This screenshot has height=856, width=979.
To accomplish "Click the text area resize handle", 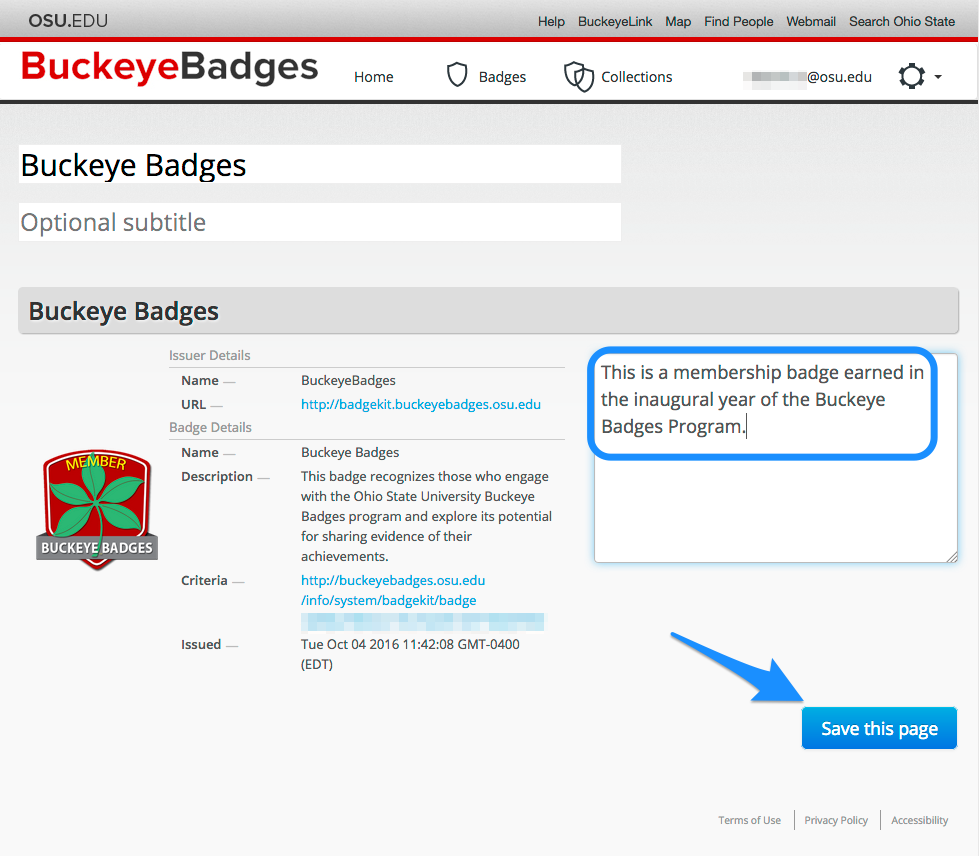I will click(952, 557).
